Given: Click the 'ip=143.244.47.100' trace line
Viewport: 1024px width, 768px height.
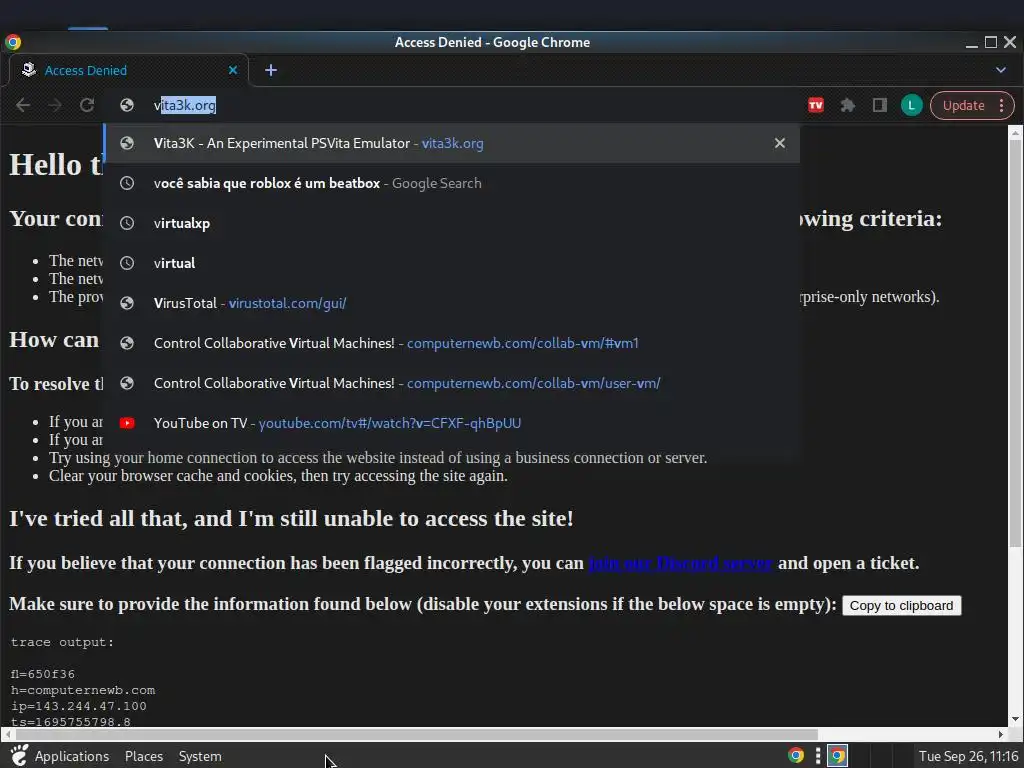Looking at the screenshot, I should pyautogui.click(x=78, y=706).
